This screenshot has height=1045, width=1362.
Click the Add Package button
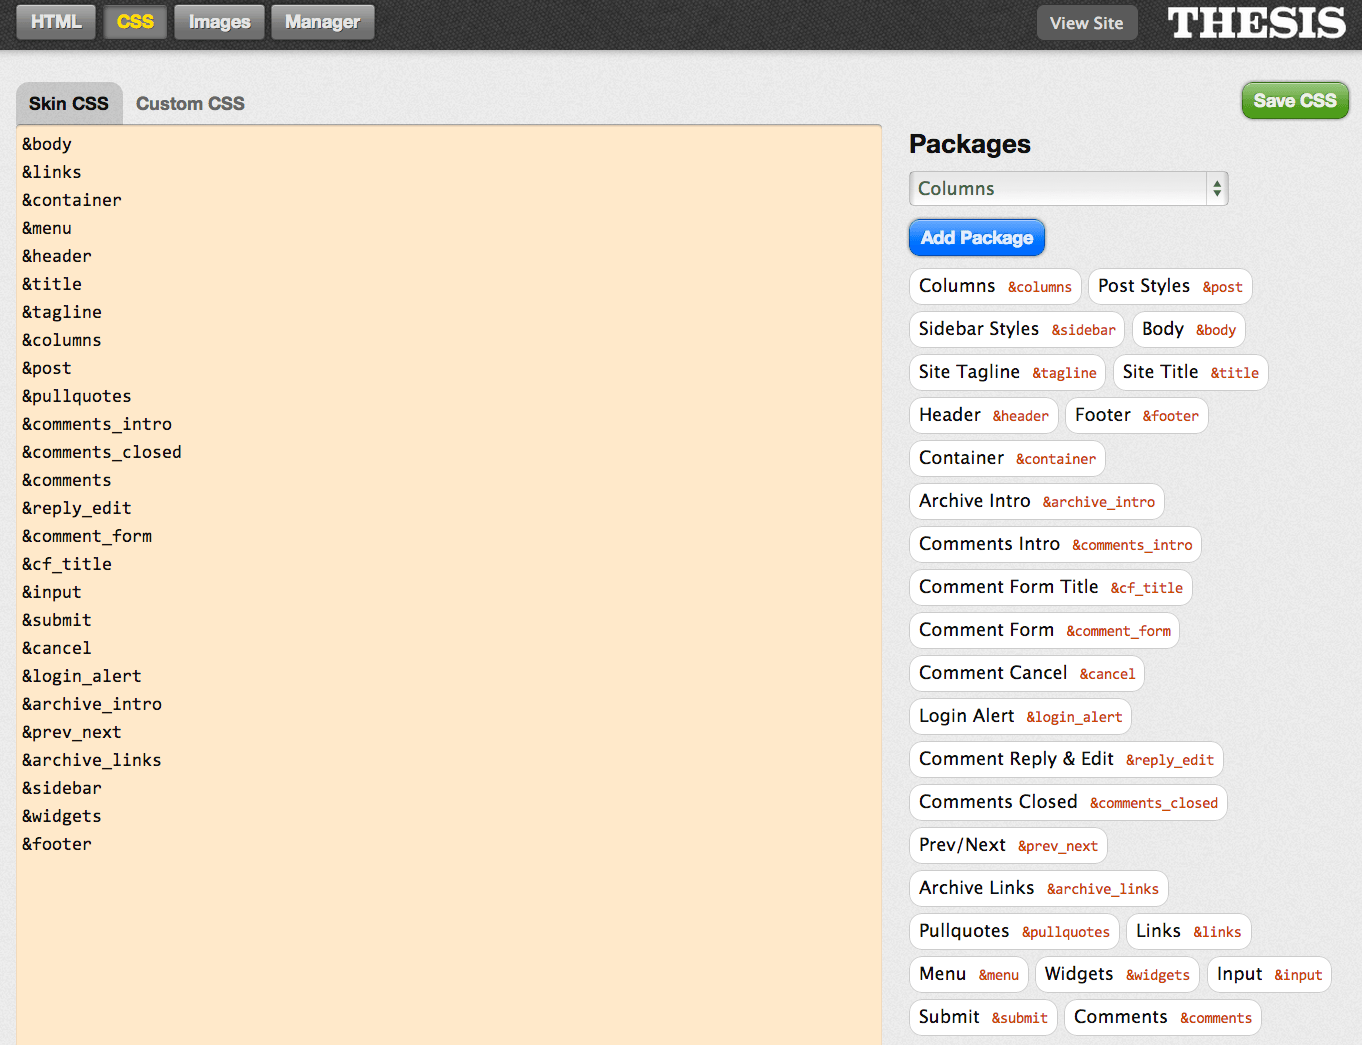(x=976, y=238)
